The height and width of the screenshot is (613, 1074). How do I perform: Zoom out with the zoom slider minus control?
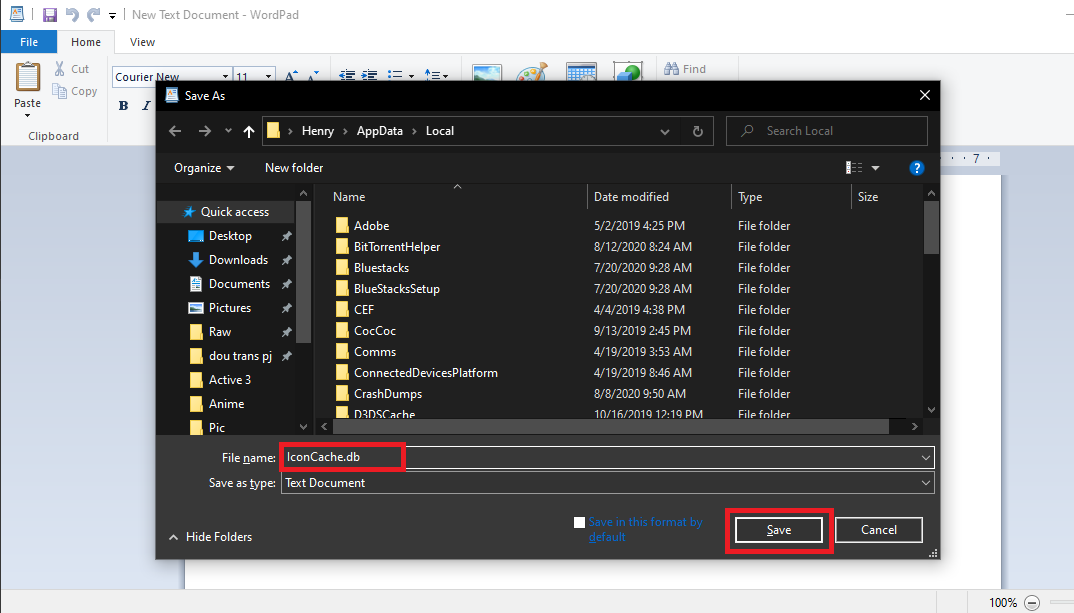coord(1031,602)
